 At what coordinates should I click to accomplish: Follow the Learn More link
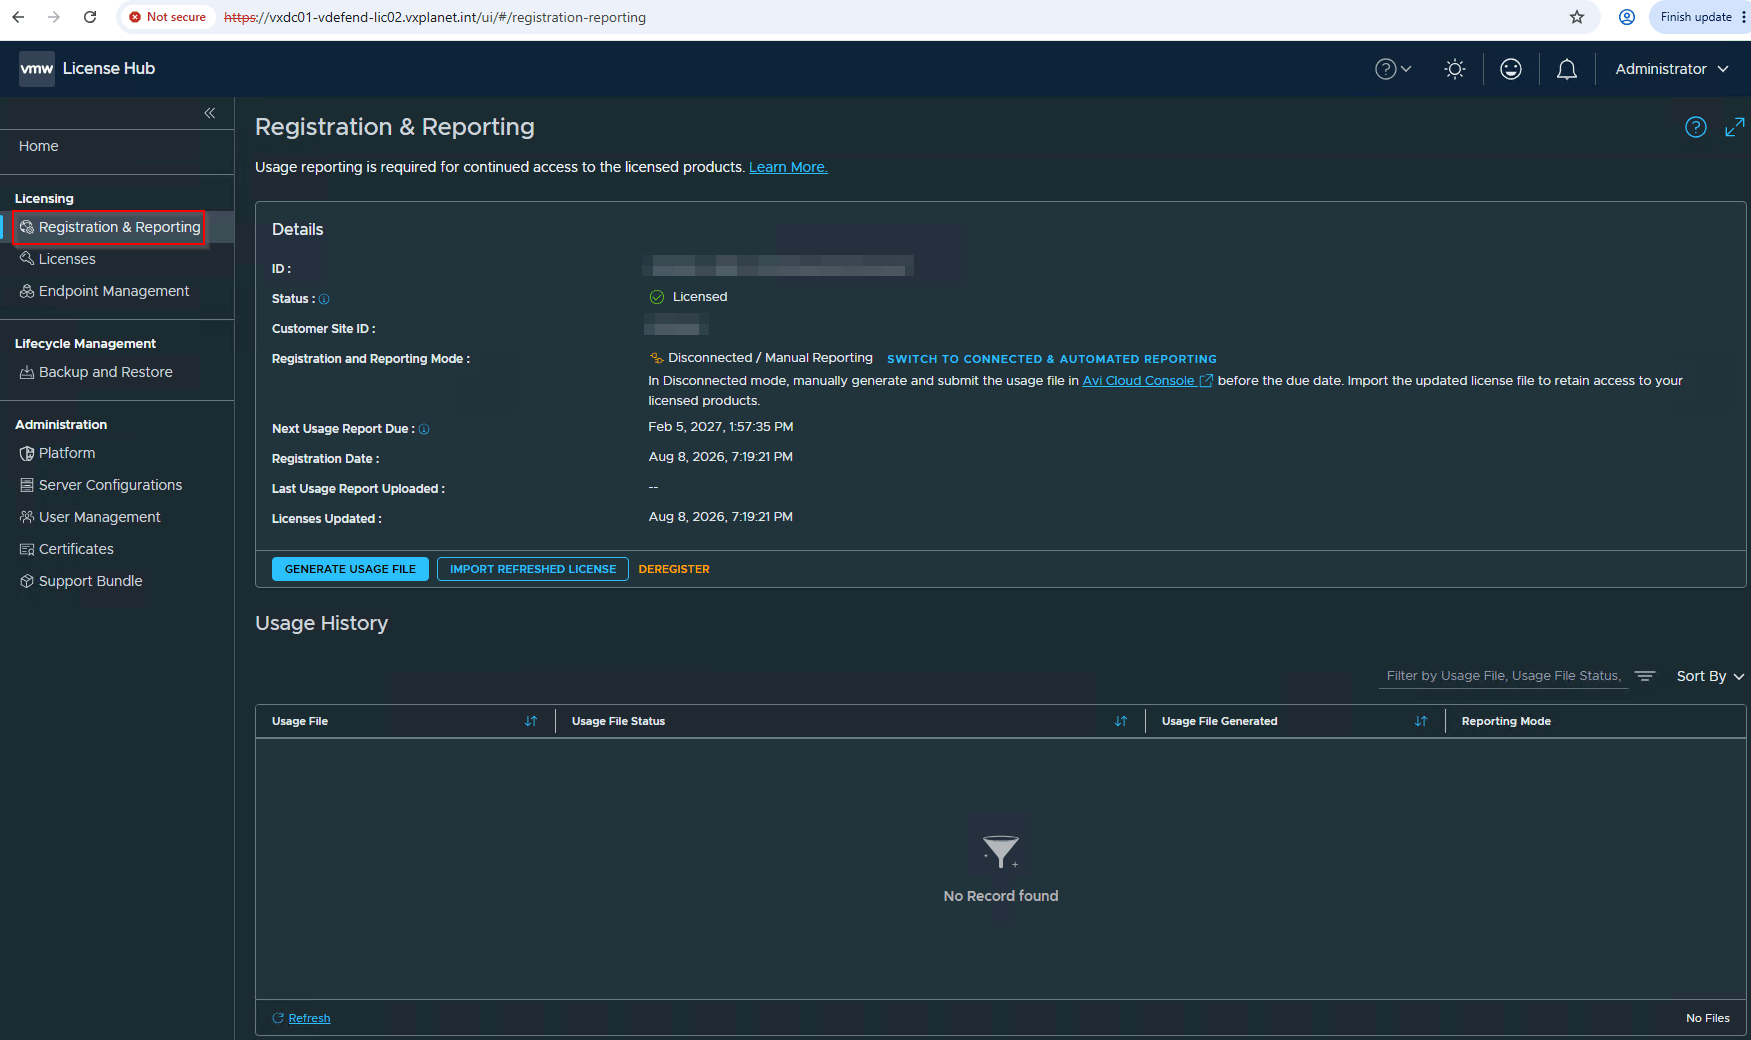[x=788, y=167]
